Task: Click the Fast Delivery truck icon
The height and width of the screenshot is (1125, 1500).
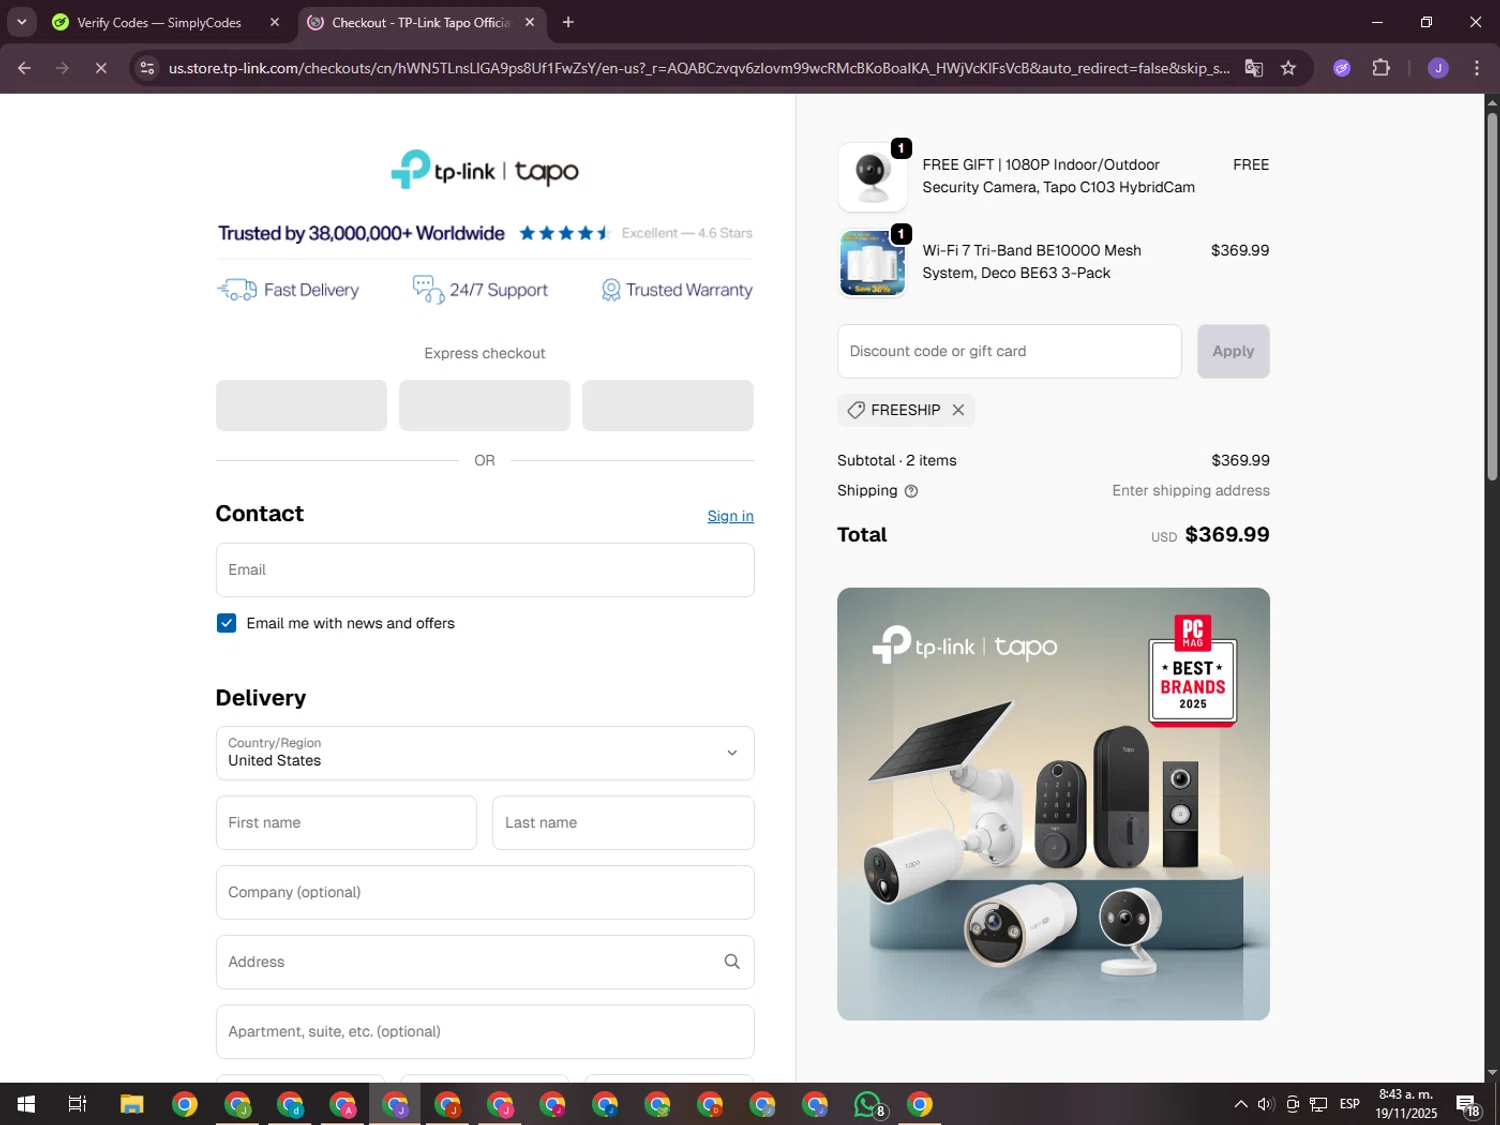Action: tap(237, 290)
